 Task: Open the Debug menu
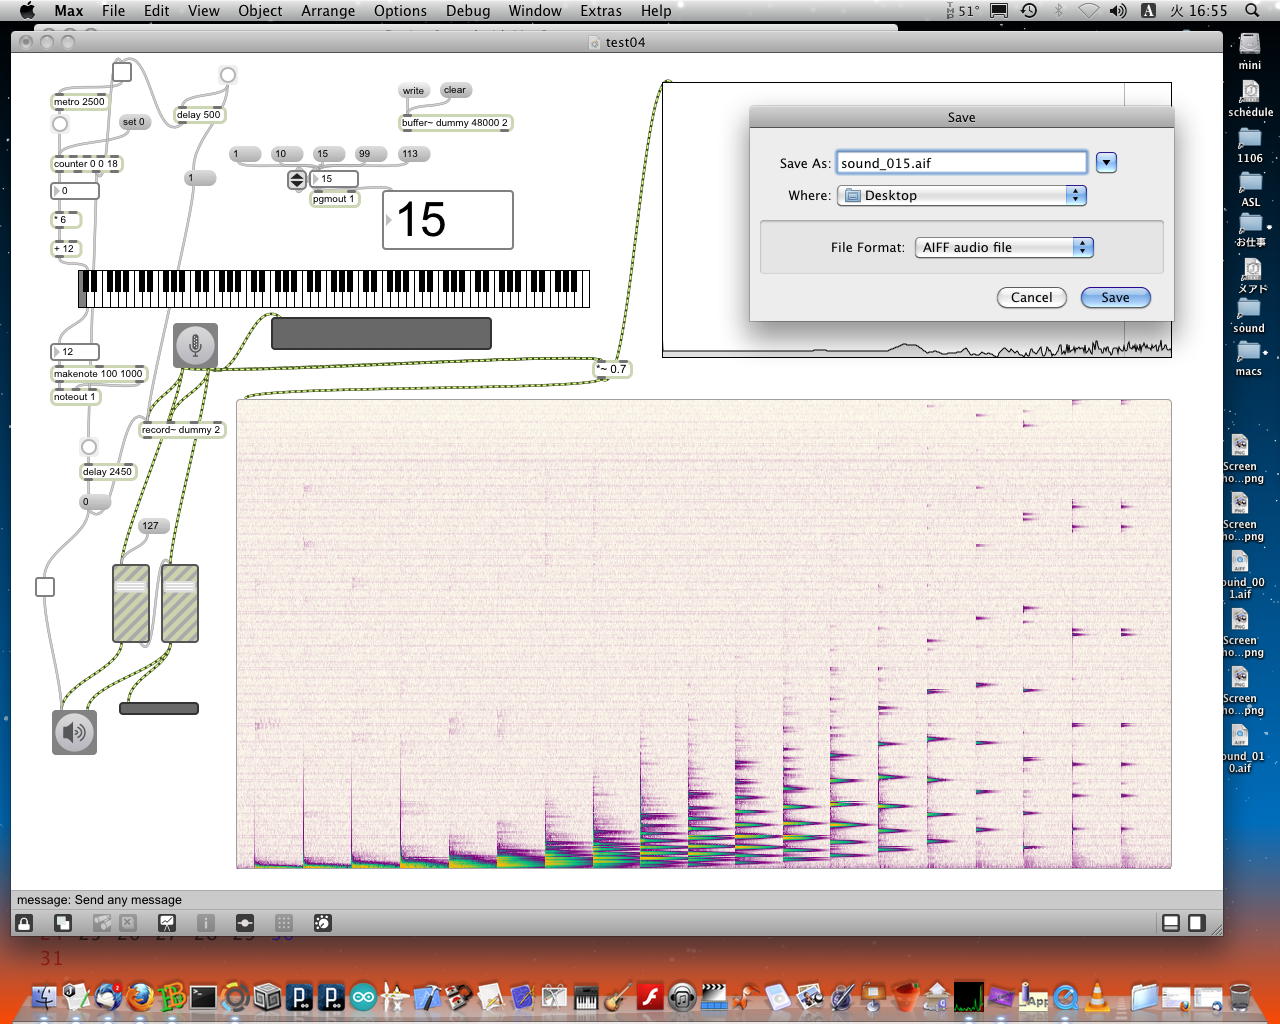(468, 11)
